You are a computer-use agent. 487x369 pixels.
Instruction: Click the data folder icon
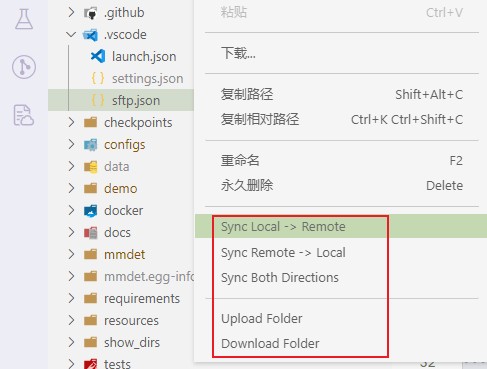click(x=90, y=166)
